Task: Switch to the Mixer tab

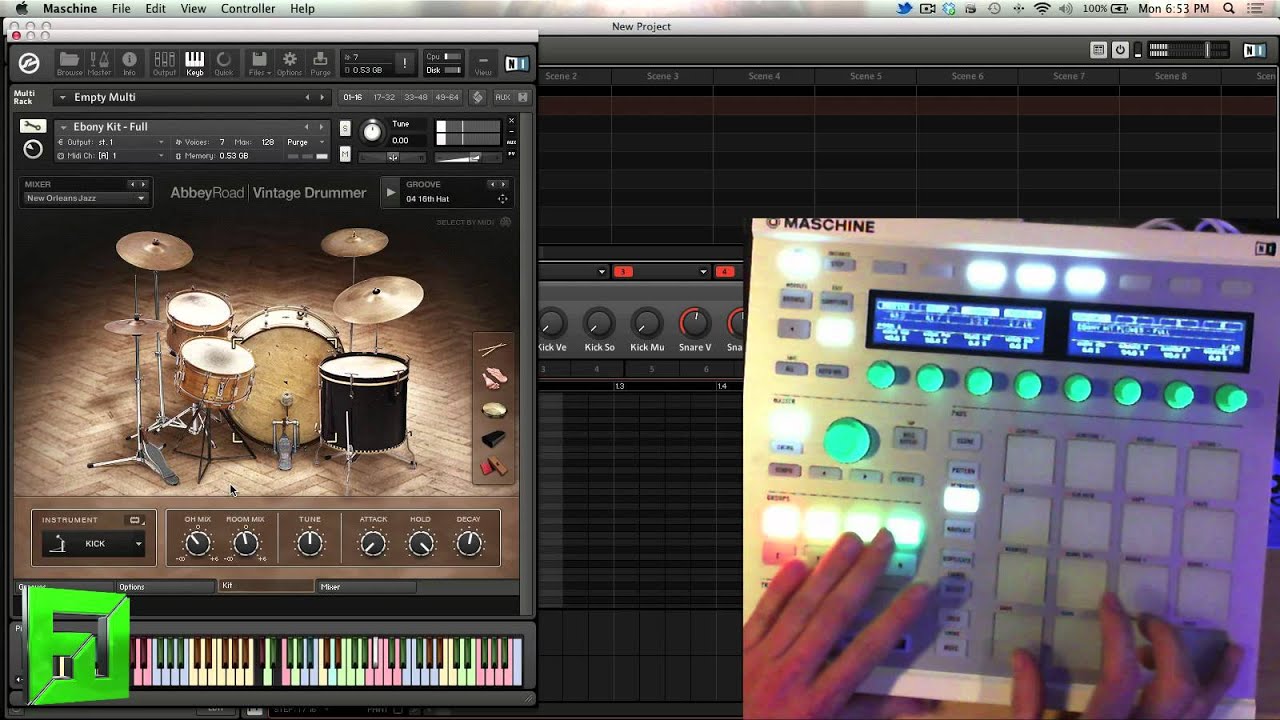Action: click(366, 587)
